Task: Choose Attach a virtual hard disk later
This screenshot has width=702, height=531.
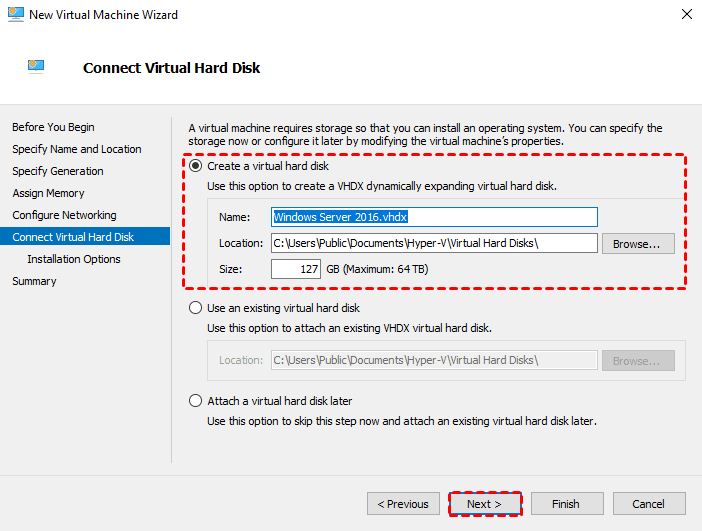Action: click(x=196, y=401)
